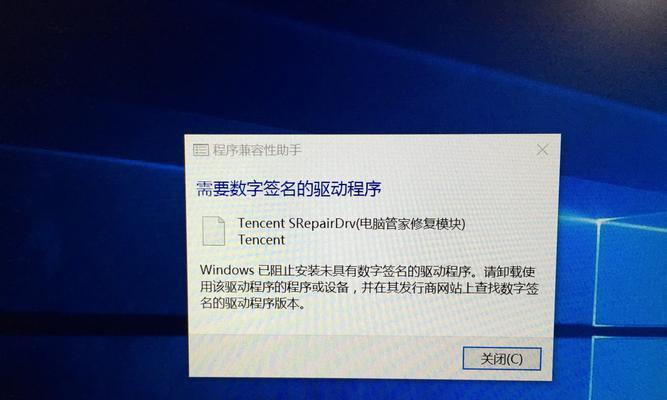Click the empty desktop left of dialog
667x400 pixels.
point(91,255)
